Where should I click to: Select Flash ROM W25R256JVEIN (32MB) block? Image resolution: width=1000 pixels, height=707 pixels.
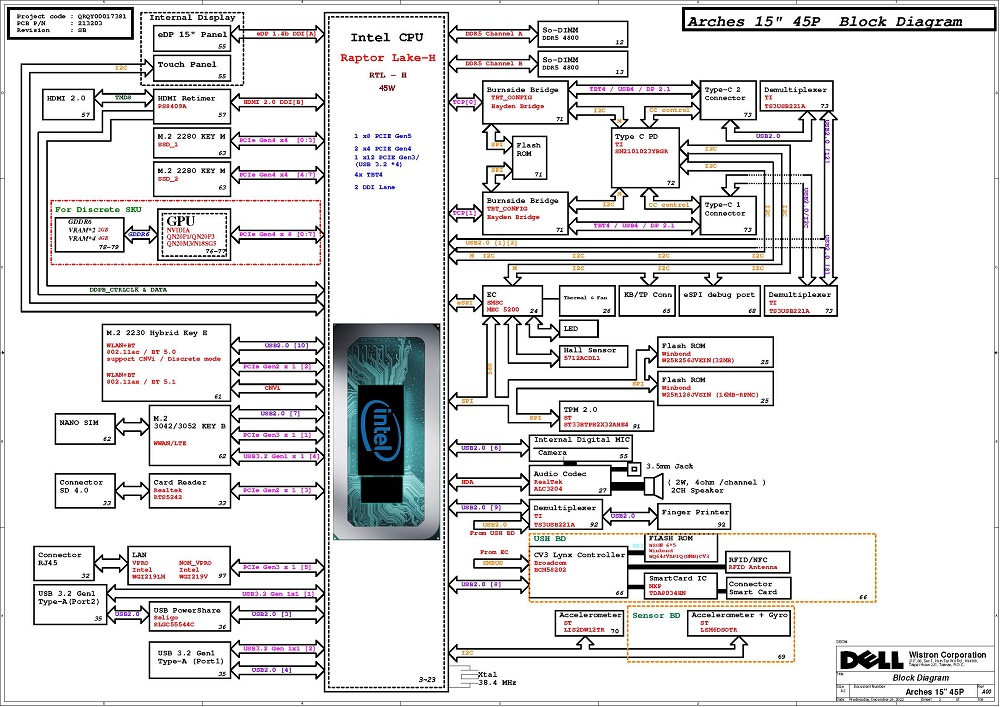(715, 352)
